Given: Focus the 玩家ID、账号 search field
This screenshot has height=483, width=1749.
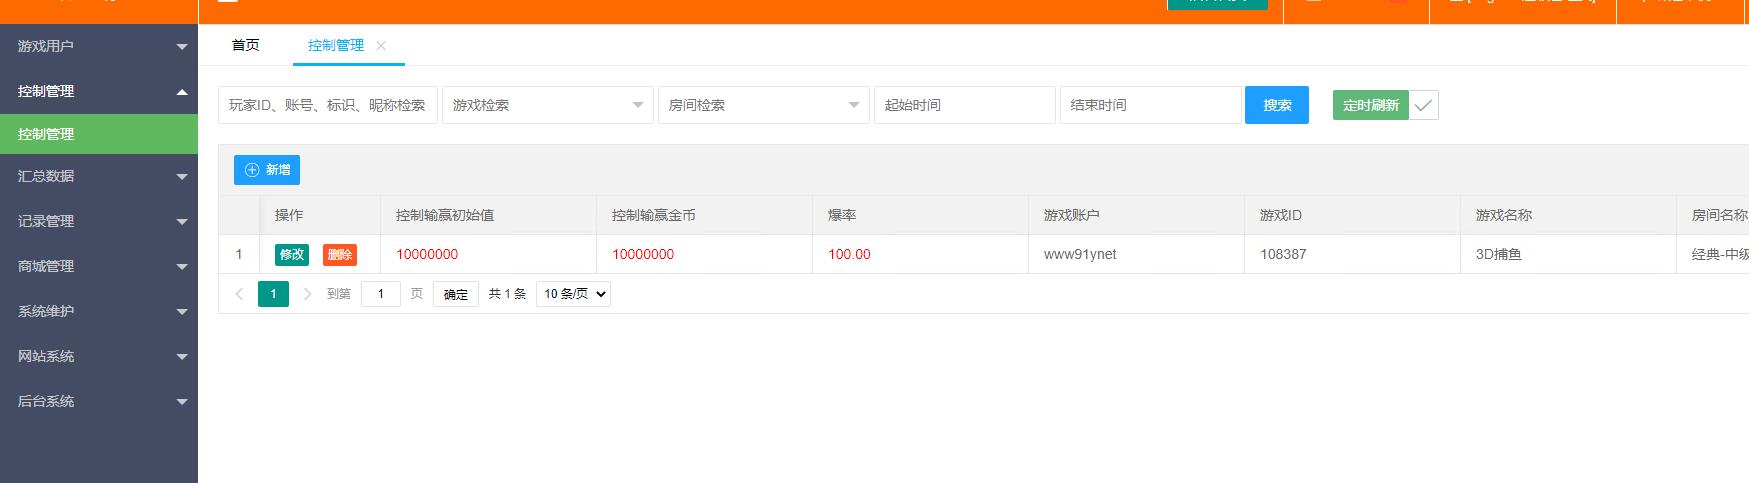Looking at the screenshot, I should (x=328, y=105).
